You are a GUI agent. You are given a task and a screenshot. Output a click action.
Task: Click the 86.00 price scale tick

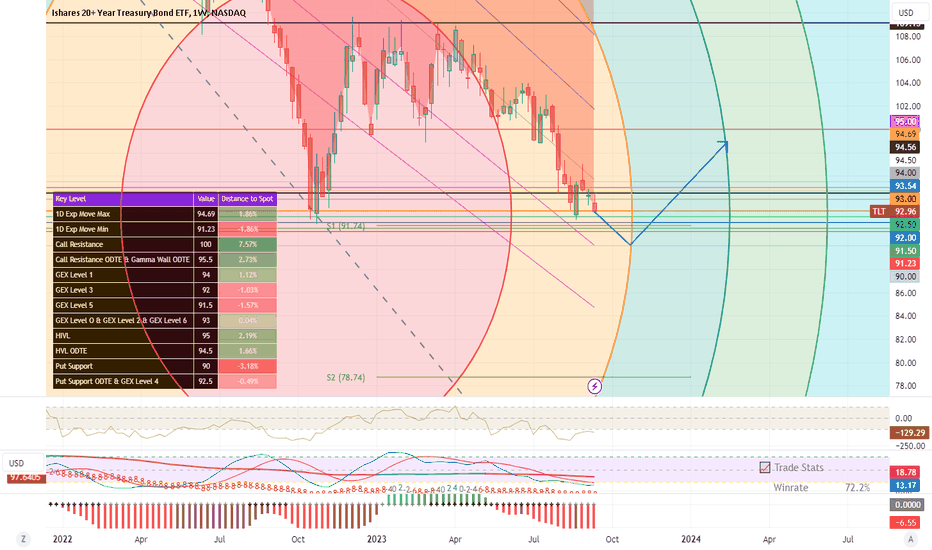906,293
